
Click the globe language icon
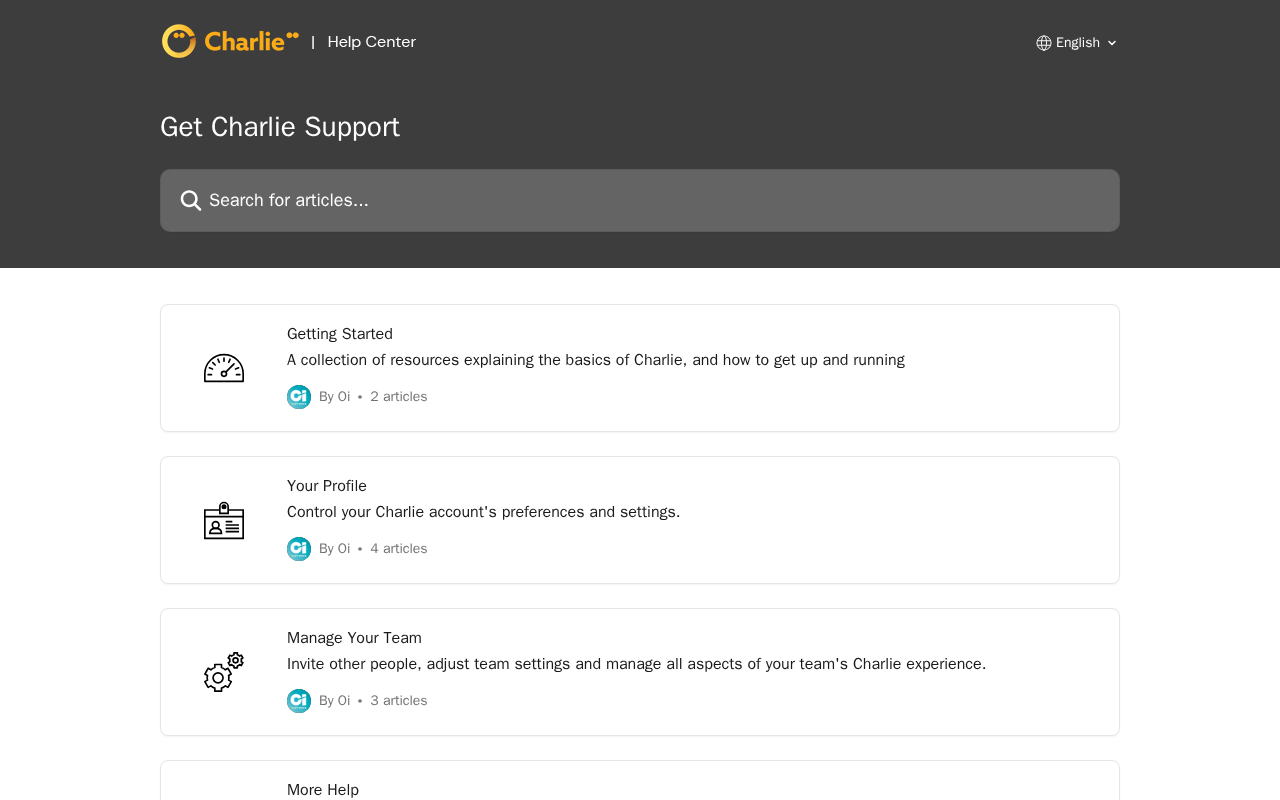click(x=1044, y=43)
